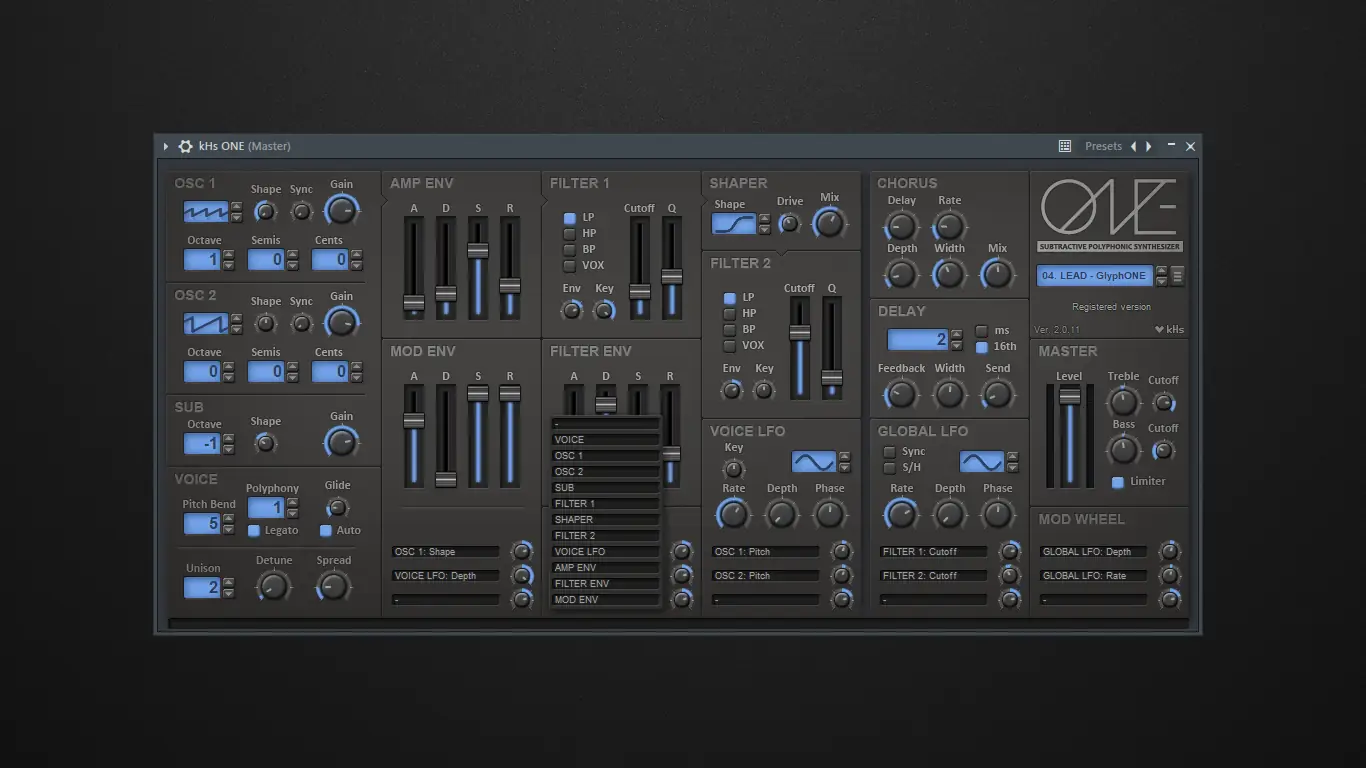
Task: Select the OSC 2 waveform display
Action: [x=206, y=324]
